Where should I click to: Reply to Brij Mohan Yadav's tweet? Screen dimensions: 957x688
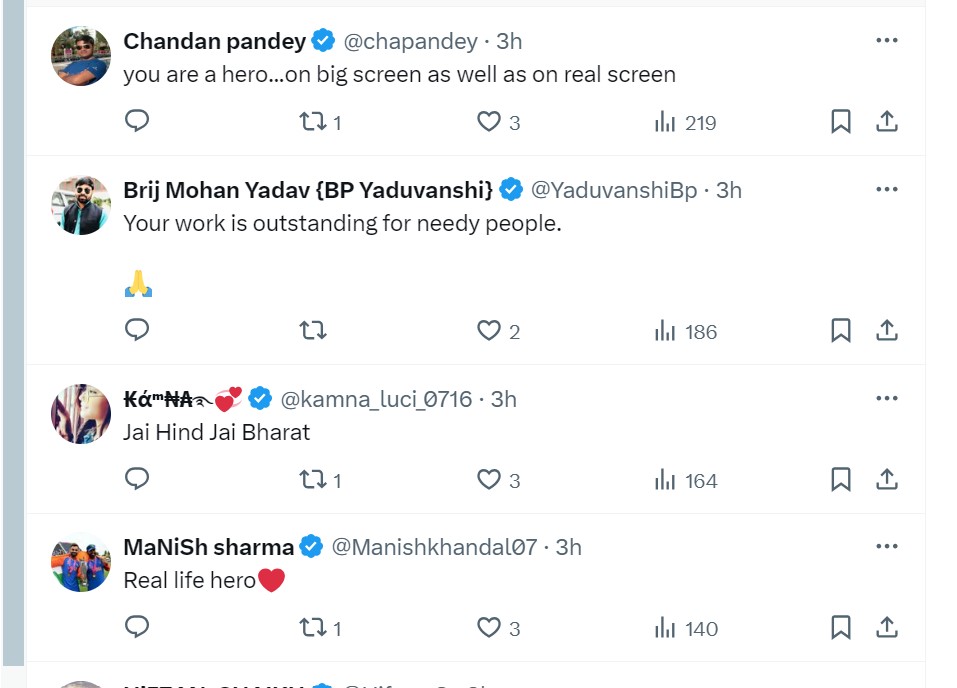pyautogui.click(x=137, y=331)
